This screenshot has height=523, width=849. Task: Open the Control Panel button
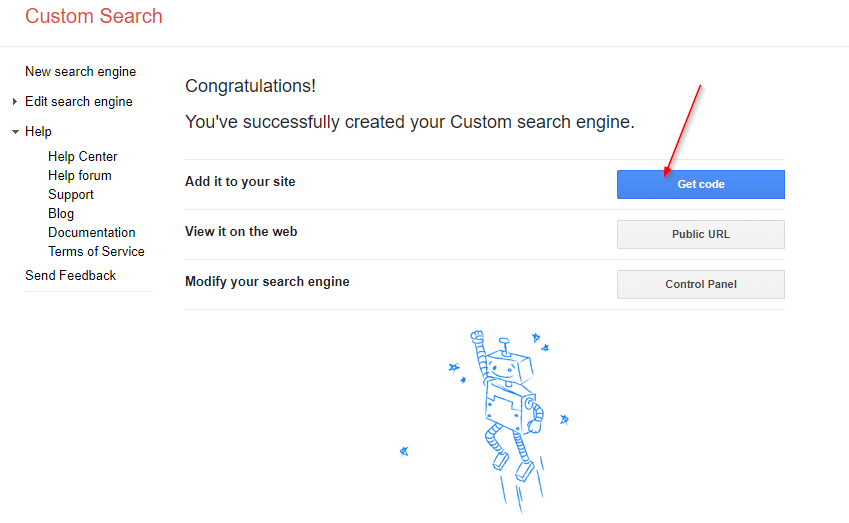[701, 284]
